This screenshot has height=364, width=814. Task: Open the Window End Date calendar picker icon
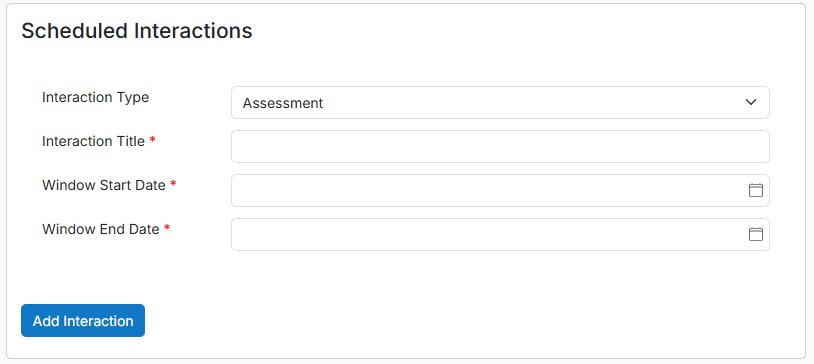pos(755,234)
